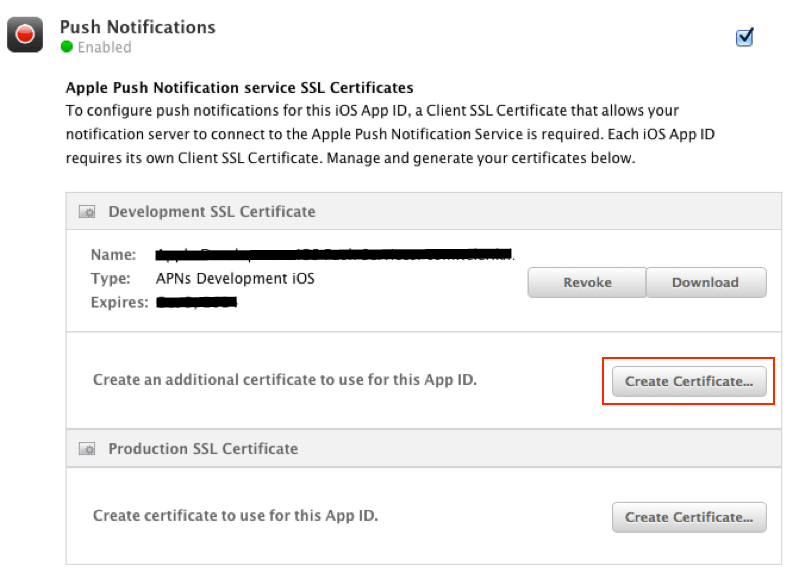The height and width of the screenshot is (588, 792).
Task: Click the 'Create an additional certificate' description text
Action: pos(284,380)
